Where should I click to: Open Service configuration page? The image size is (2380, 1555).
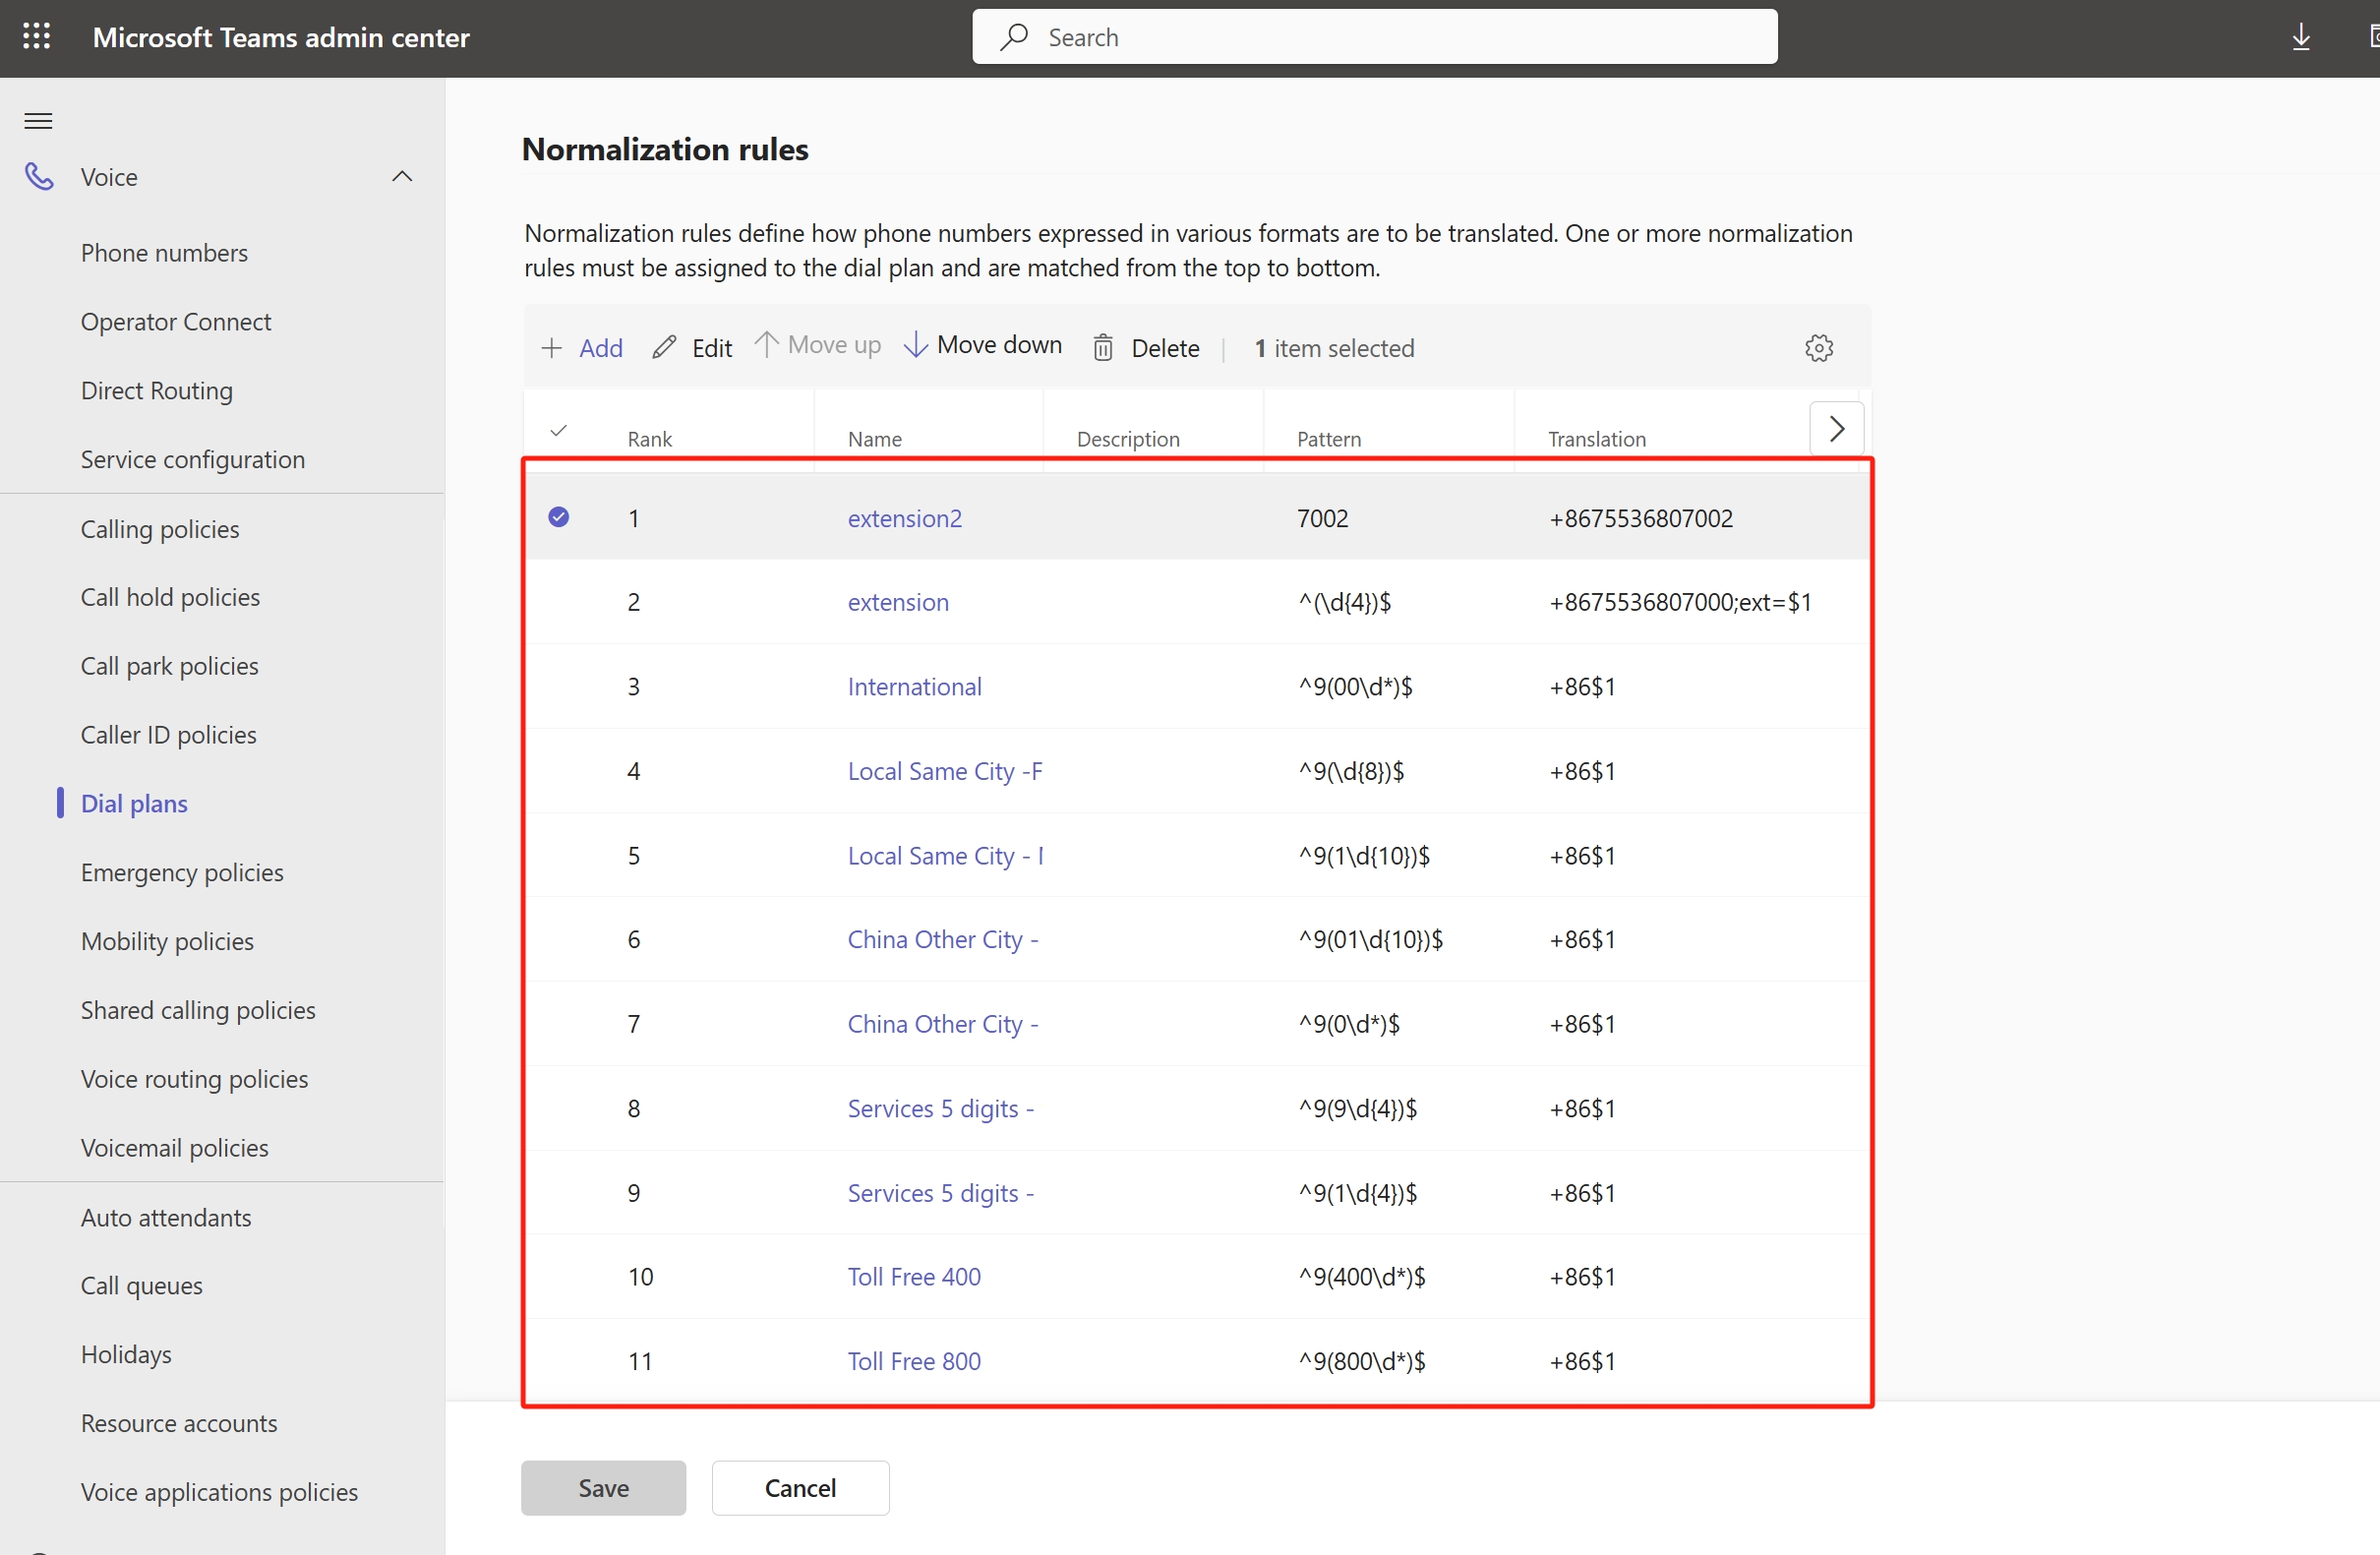(x=193, y=460)
